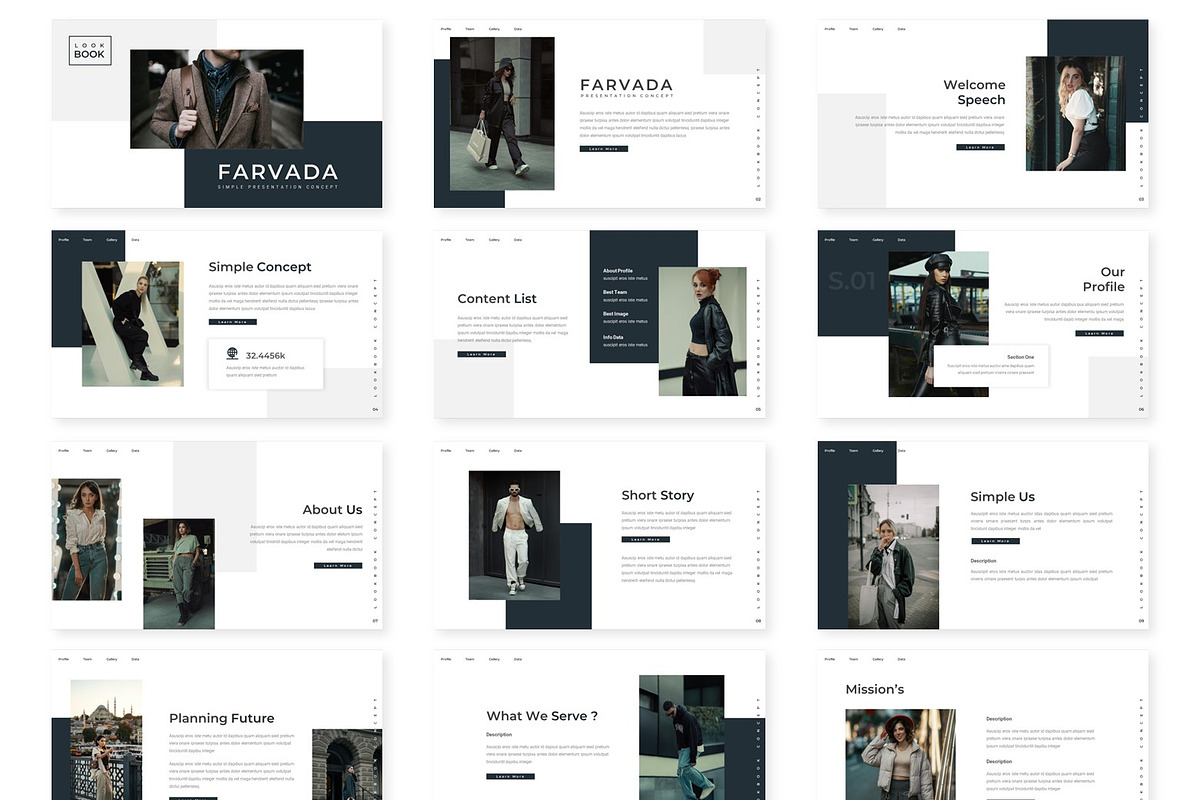Click Learn More on the Our Profile slide
The width and height of the screenshot is (1200, 800).
click(x=1100, y=333)
